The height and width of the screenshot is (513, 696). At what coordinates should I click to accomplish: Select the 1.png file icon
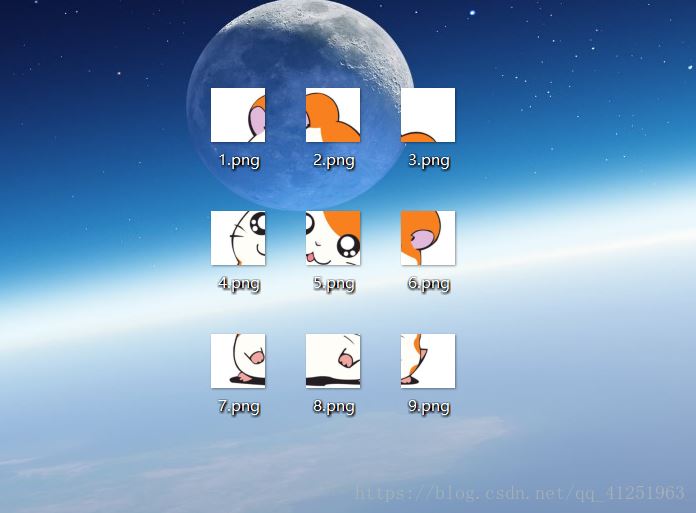click(238, 115)
